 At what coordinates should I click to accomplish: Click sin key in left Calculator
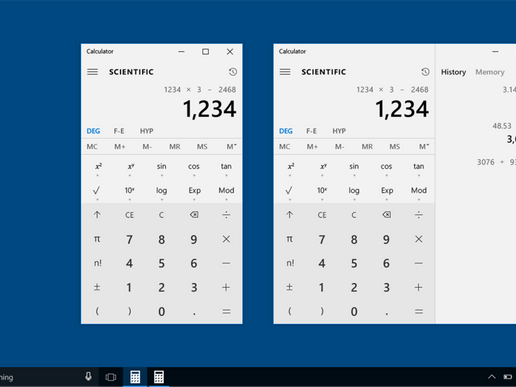point(161,166)
